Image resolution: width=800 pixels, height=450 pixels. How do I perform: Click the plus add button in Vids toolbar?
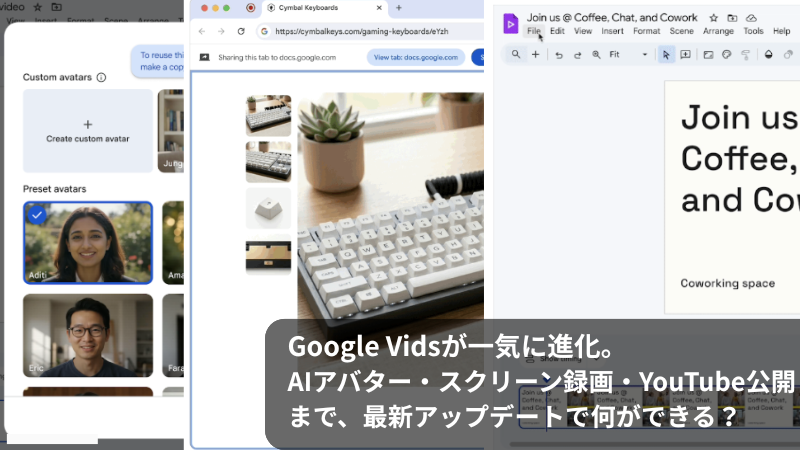click(535, 54)
